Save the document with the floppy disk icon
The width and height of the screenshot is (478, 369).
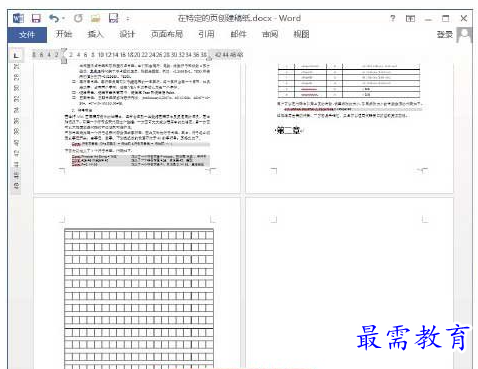(x=36, y=18)
